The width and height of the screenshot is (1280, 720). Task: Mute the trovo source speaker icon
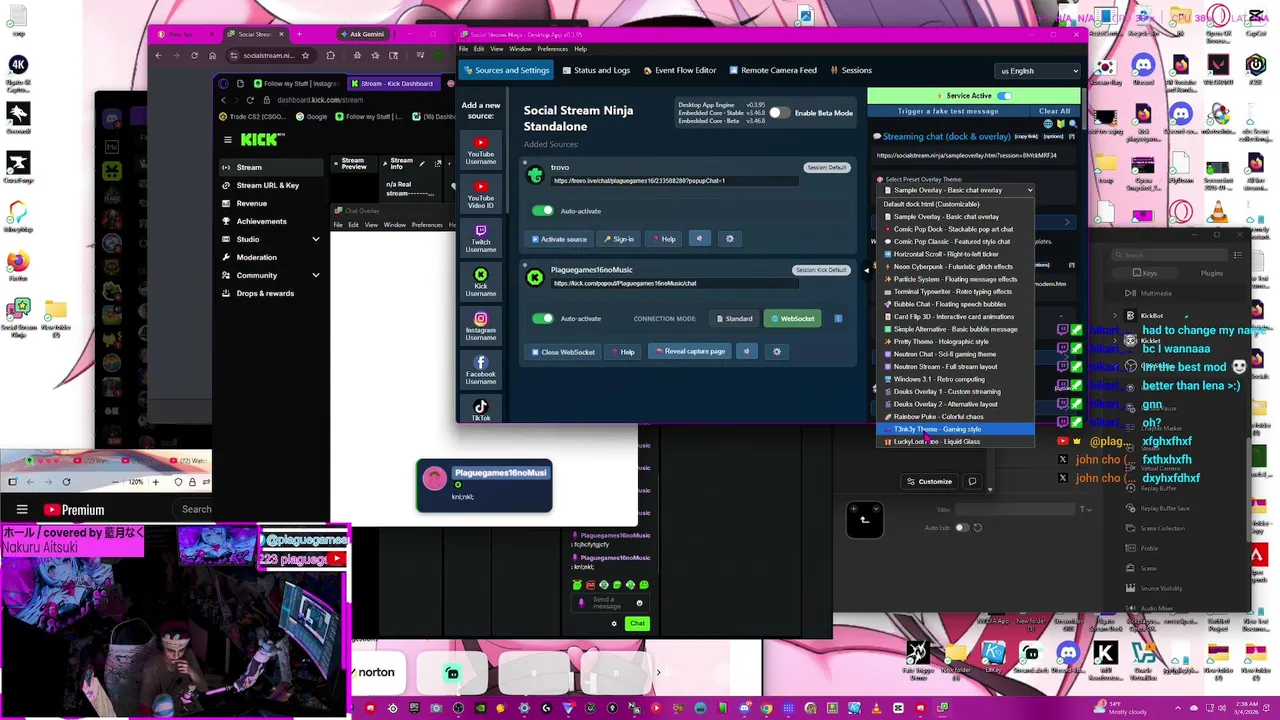coord(699,239)
